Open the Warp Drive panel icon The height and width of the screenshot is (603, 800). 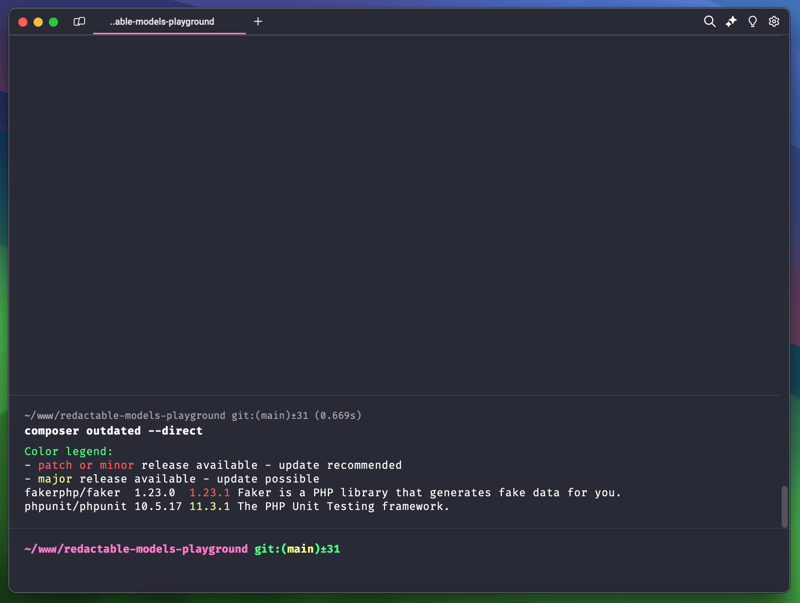pyautogui.click(x=79, y=21)
